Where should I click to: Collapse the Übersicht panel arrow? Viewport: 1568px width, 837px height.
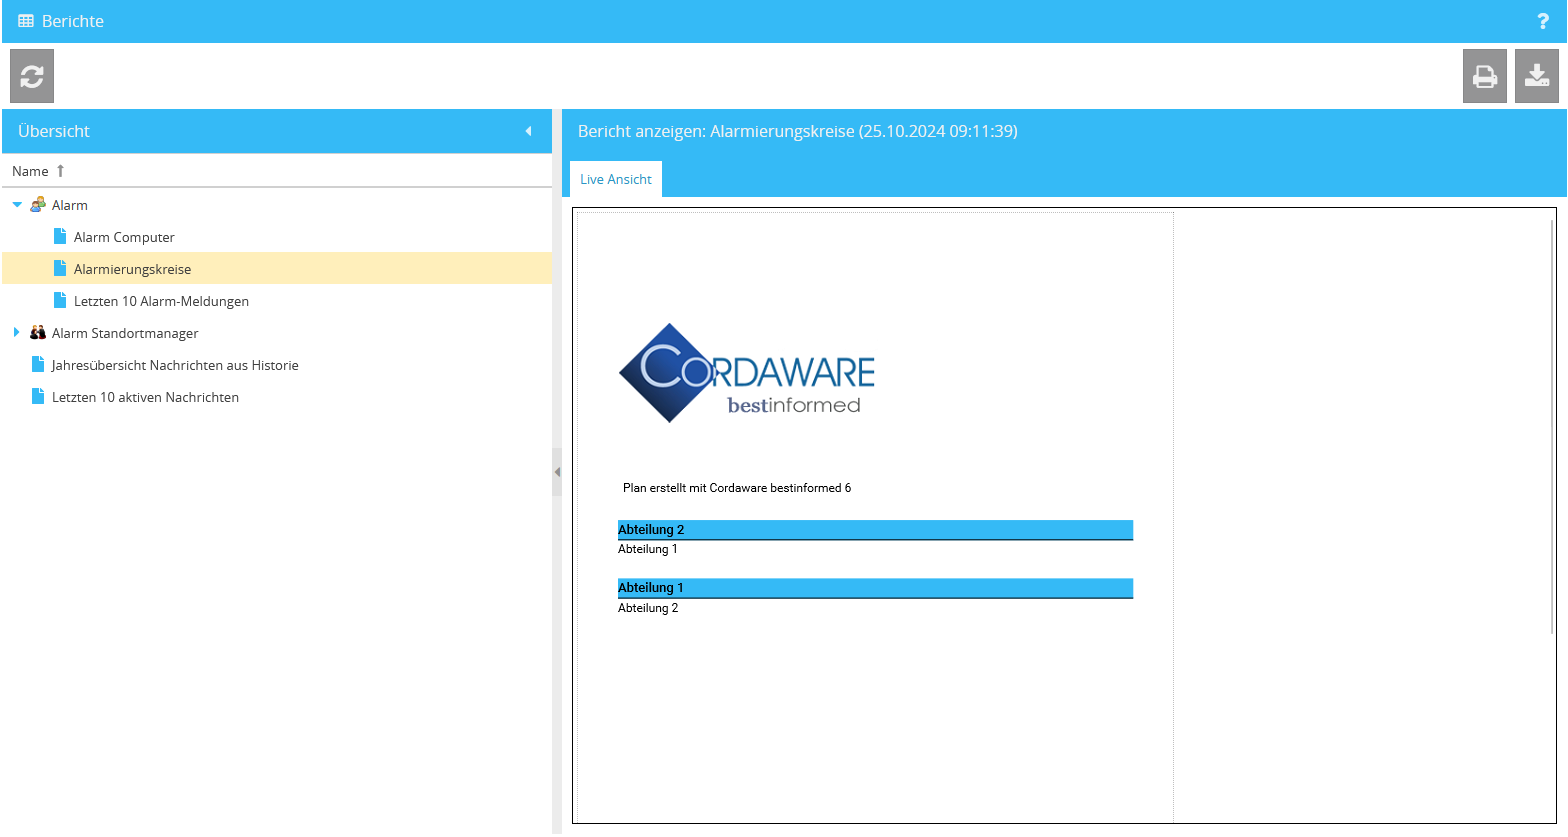coord(528,131)
